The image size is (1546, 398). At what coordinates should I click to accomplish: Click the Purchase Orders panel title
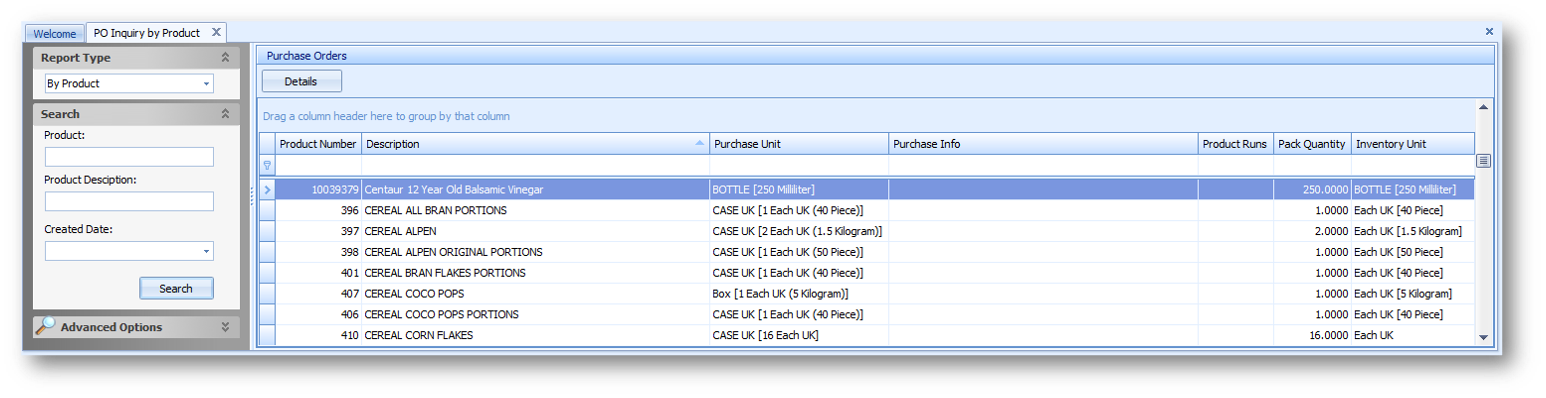[x=306, y=56]
